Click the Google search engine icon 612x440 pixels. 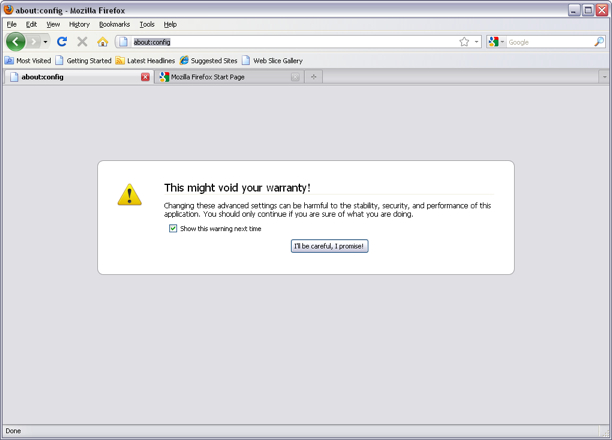[x=493, y=42]
